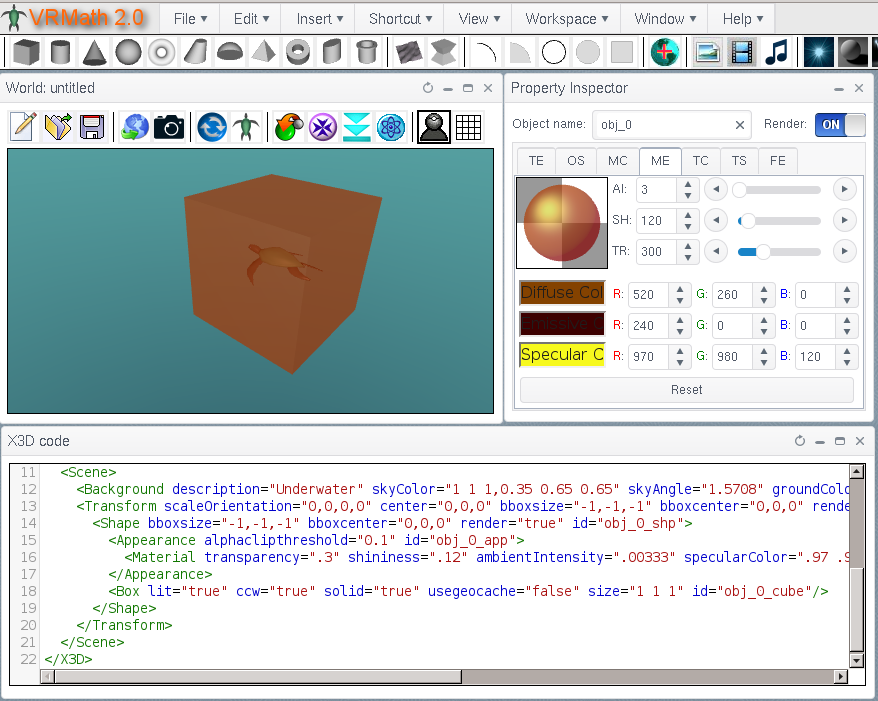878x701 pixels.
Task: Open the ME tab in Property Inspector
Action: 660,160
